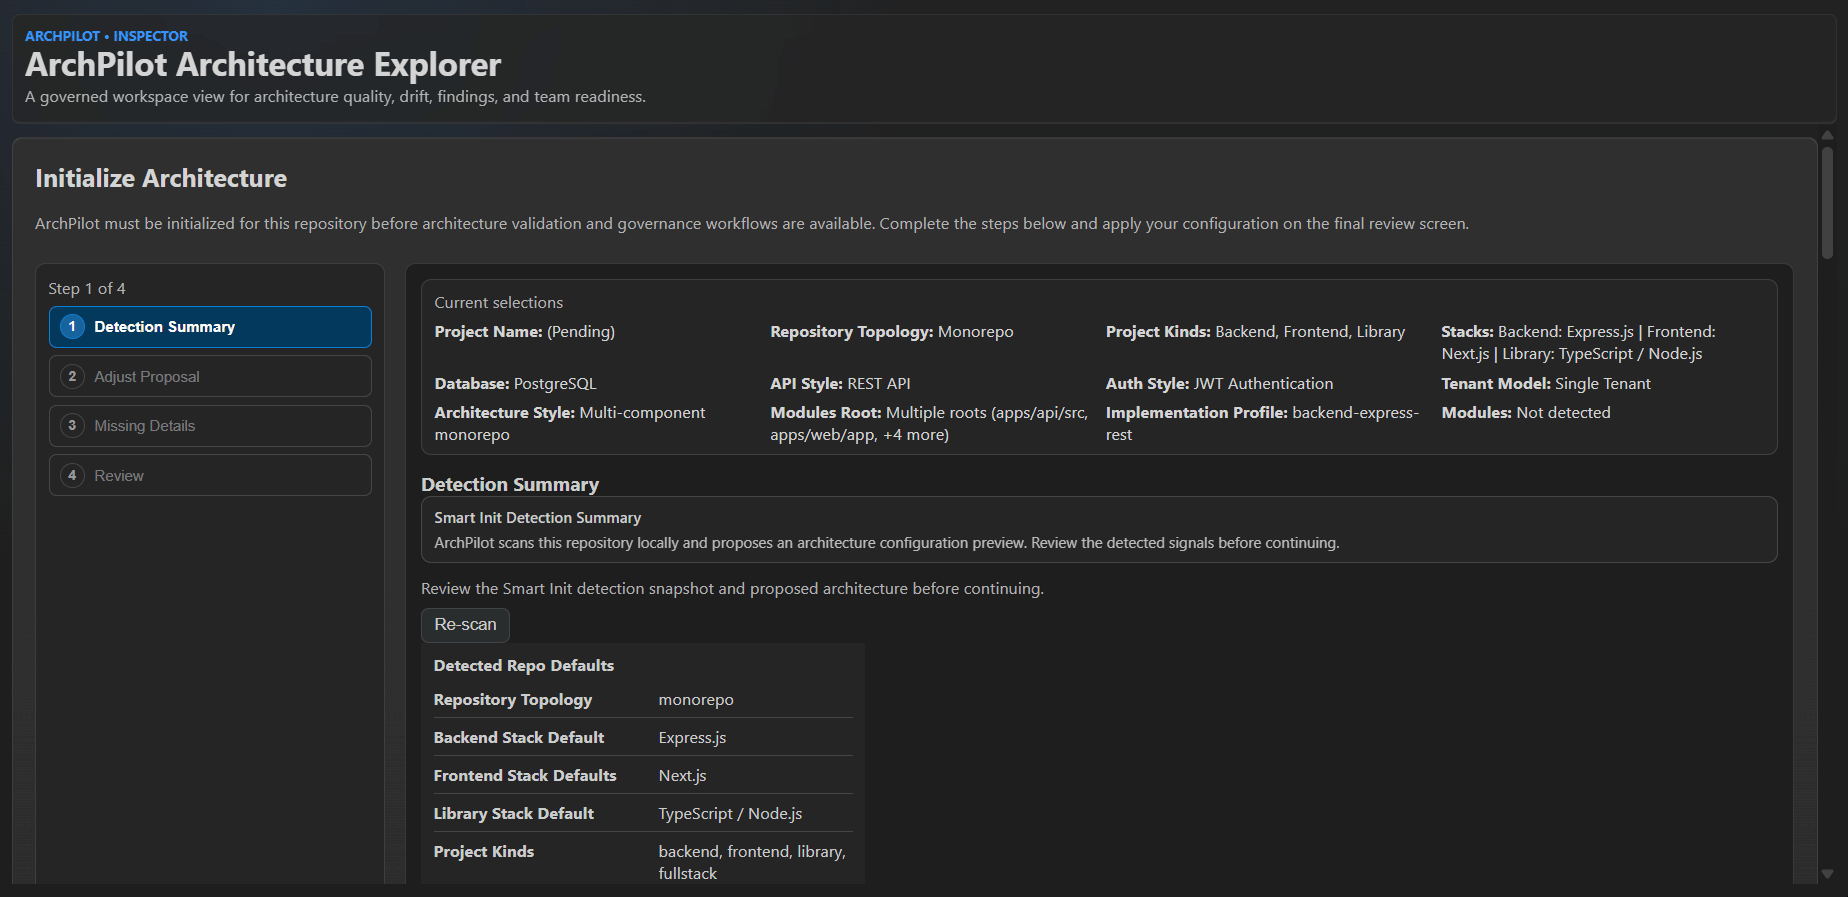Click the step 1 number badge
Screen dimensions: 1848x897
(x=72, y=327)
